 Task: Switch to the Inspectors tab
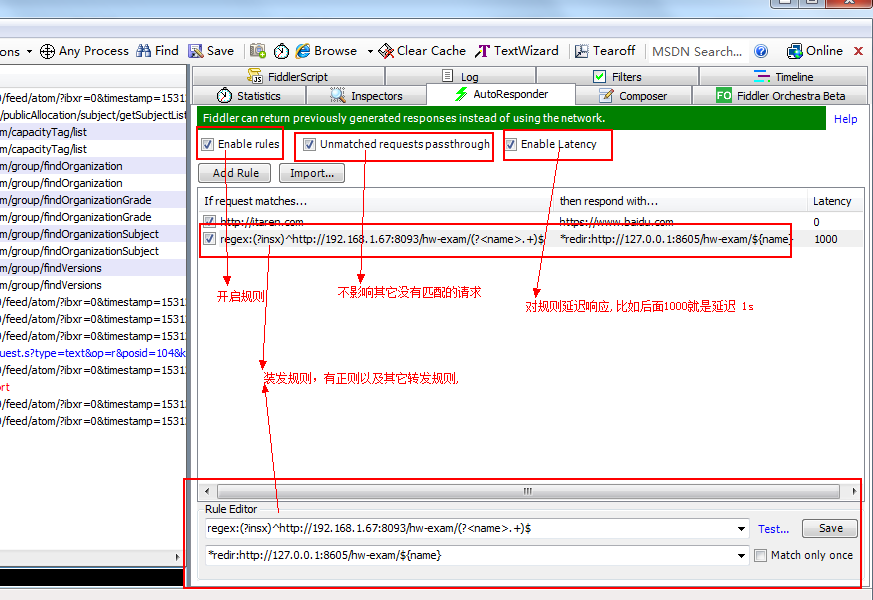(366, 96)
